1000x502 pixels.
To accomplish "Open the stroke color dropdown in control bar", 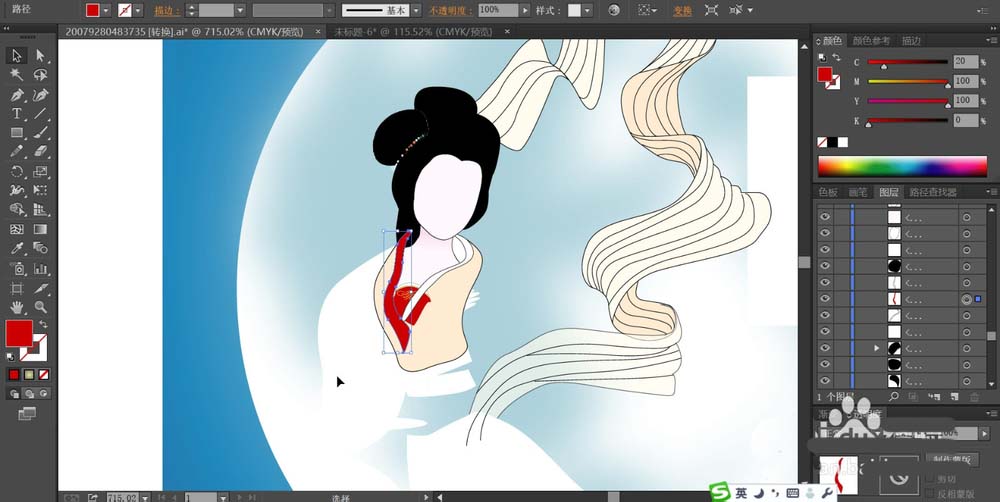I will coord(138,10).
